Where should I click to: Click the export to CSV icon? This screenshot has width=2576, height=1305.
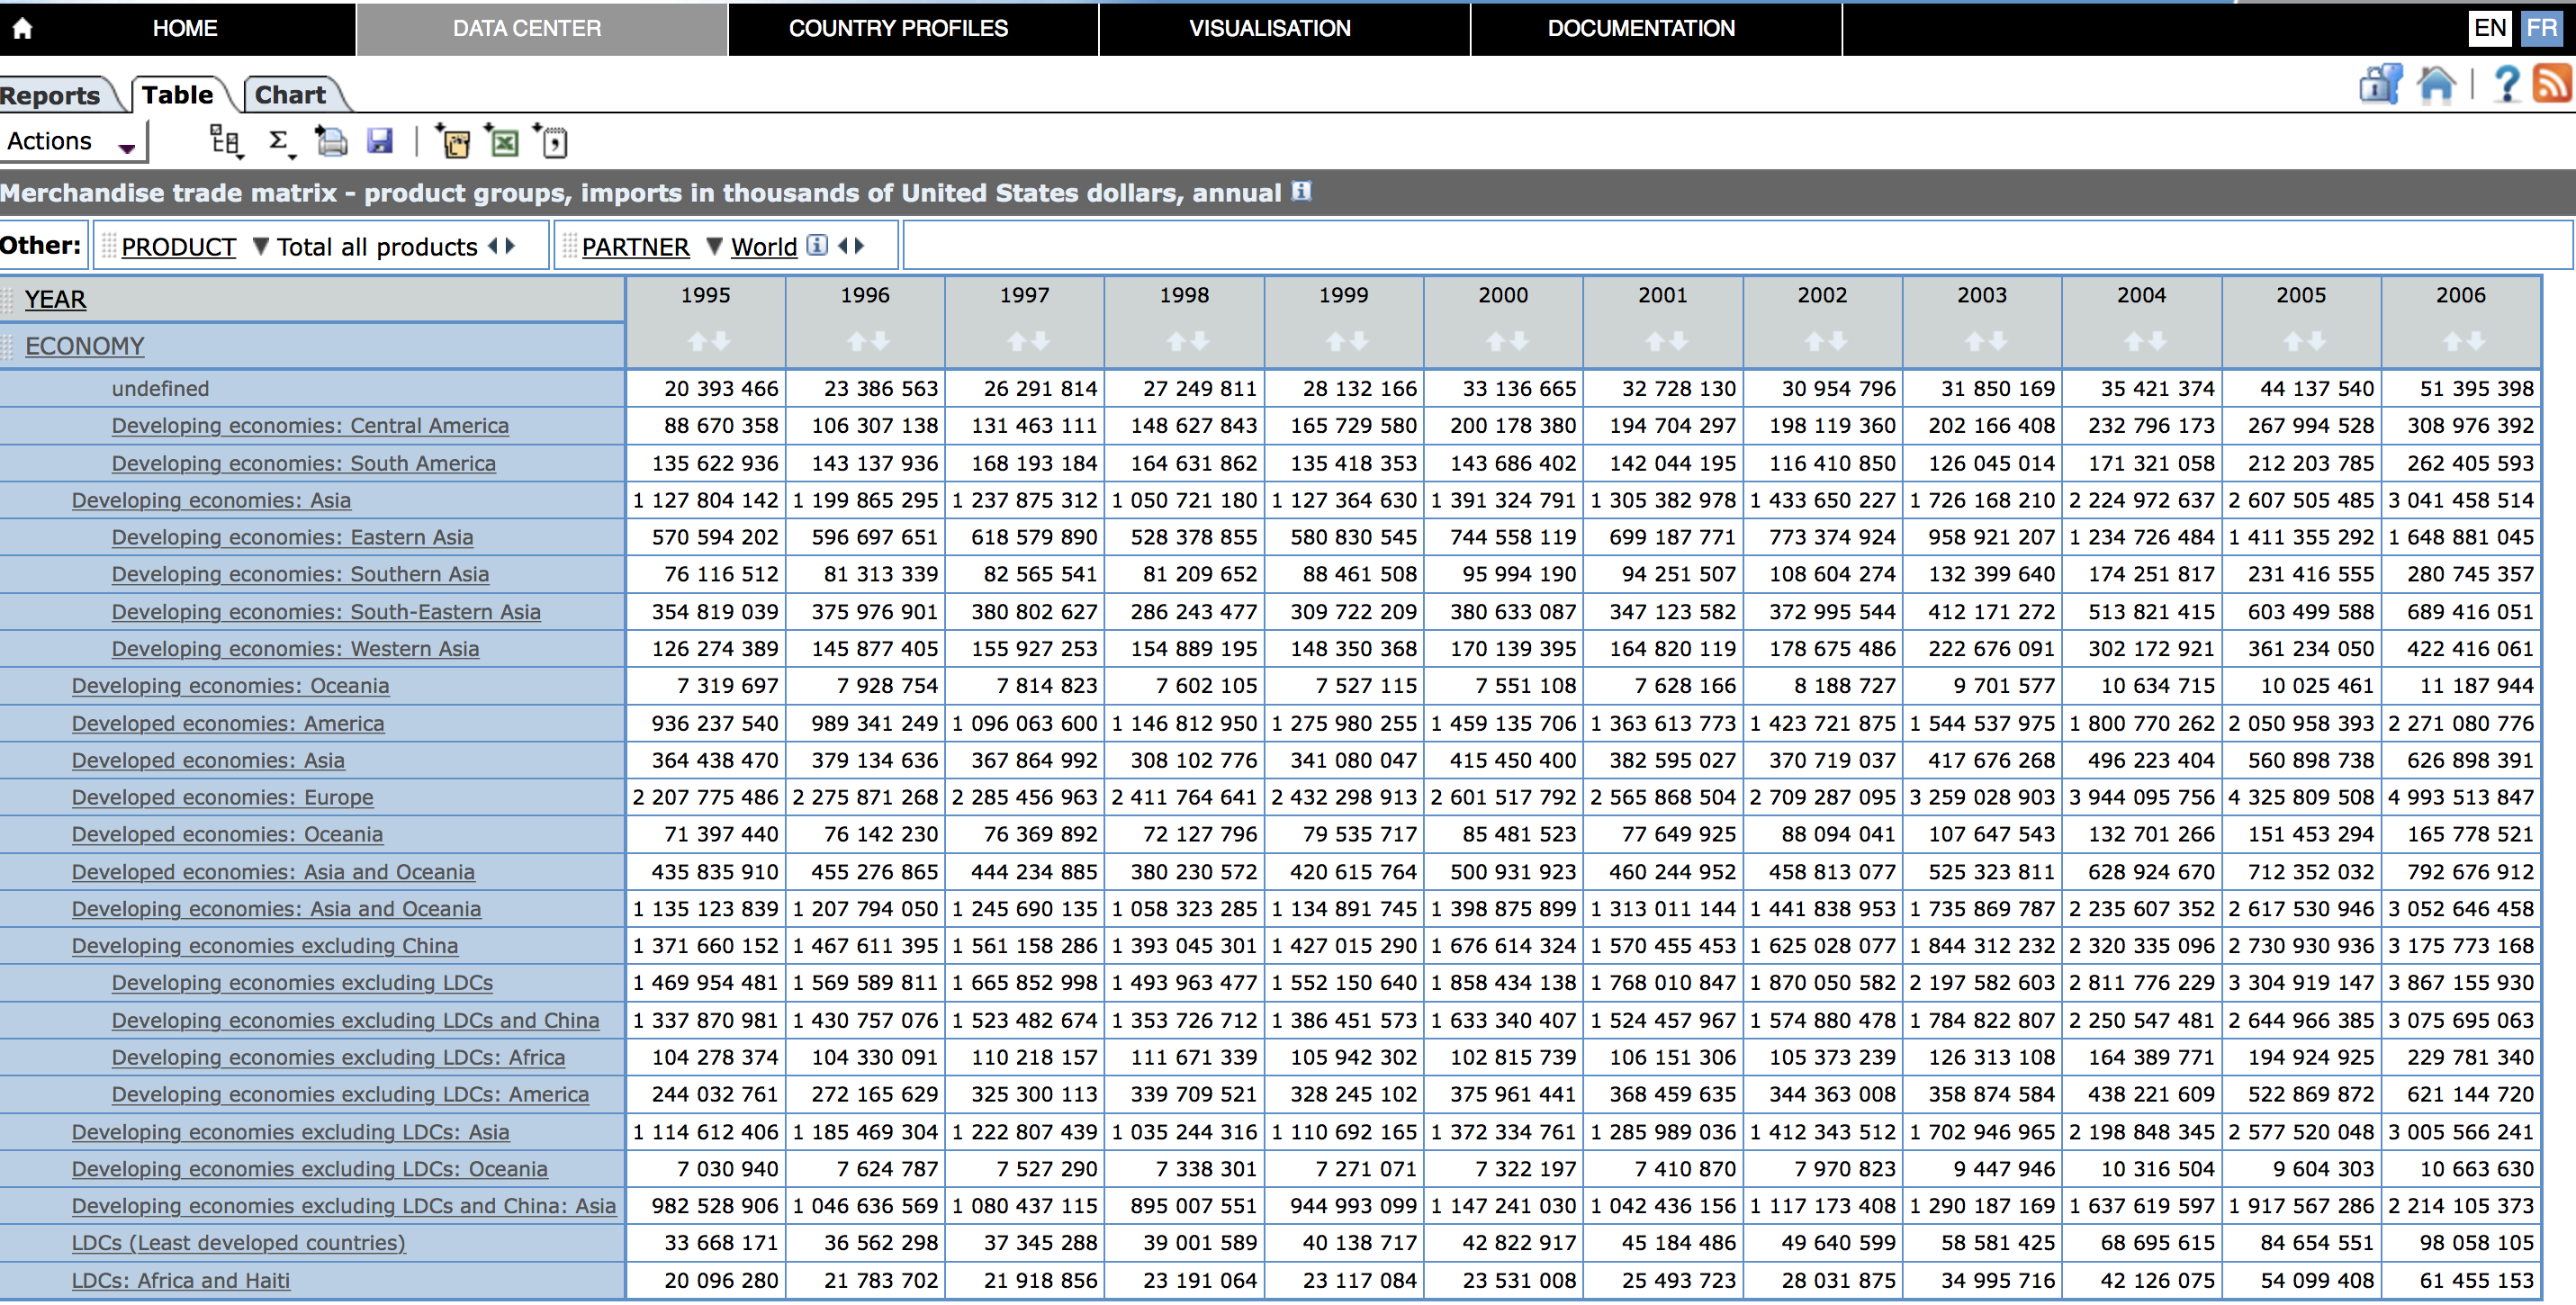[552, 142]
